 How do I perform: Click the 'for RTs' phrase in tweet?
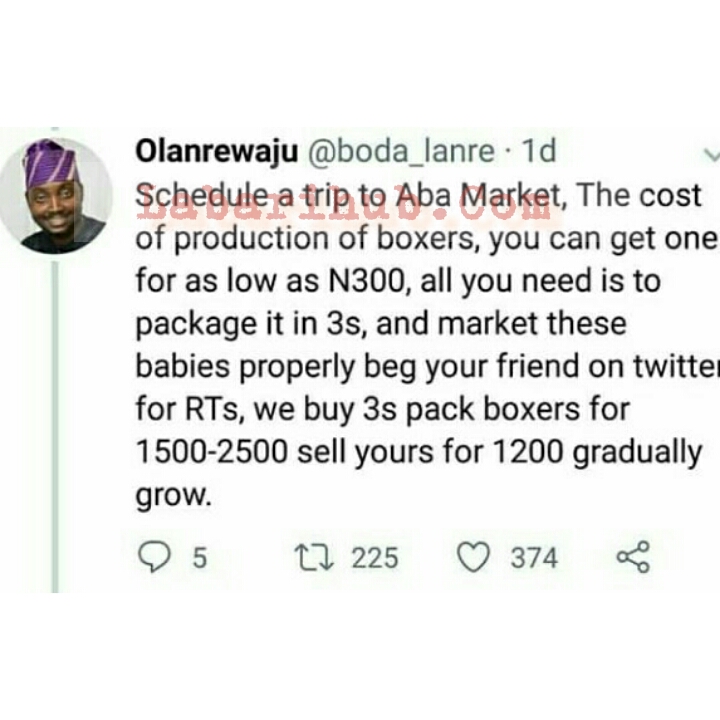190,409
